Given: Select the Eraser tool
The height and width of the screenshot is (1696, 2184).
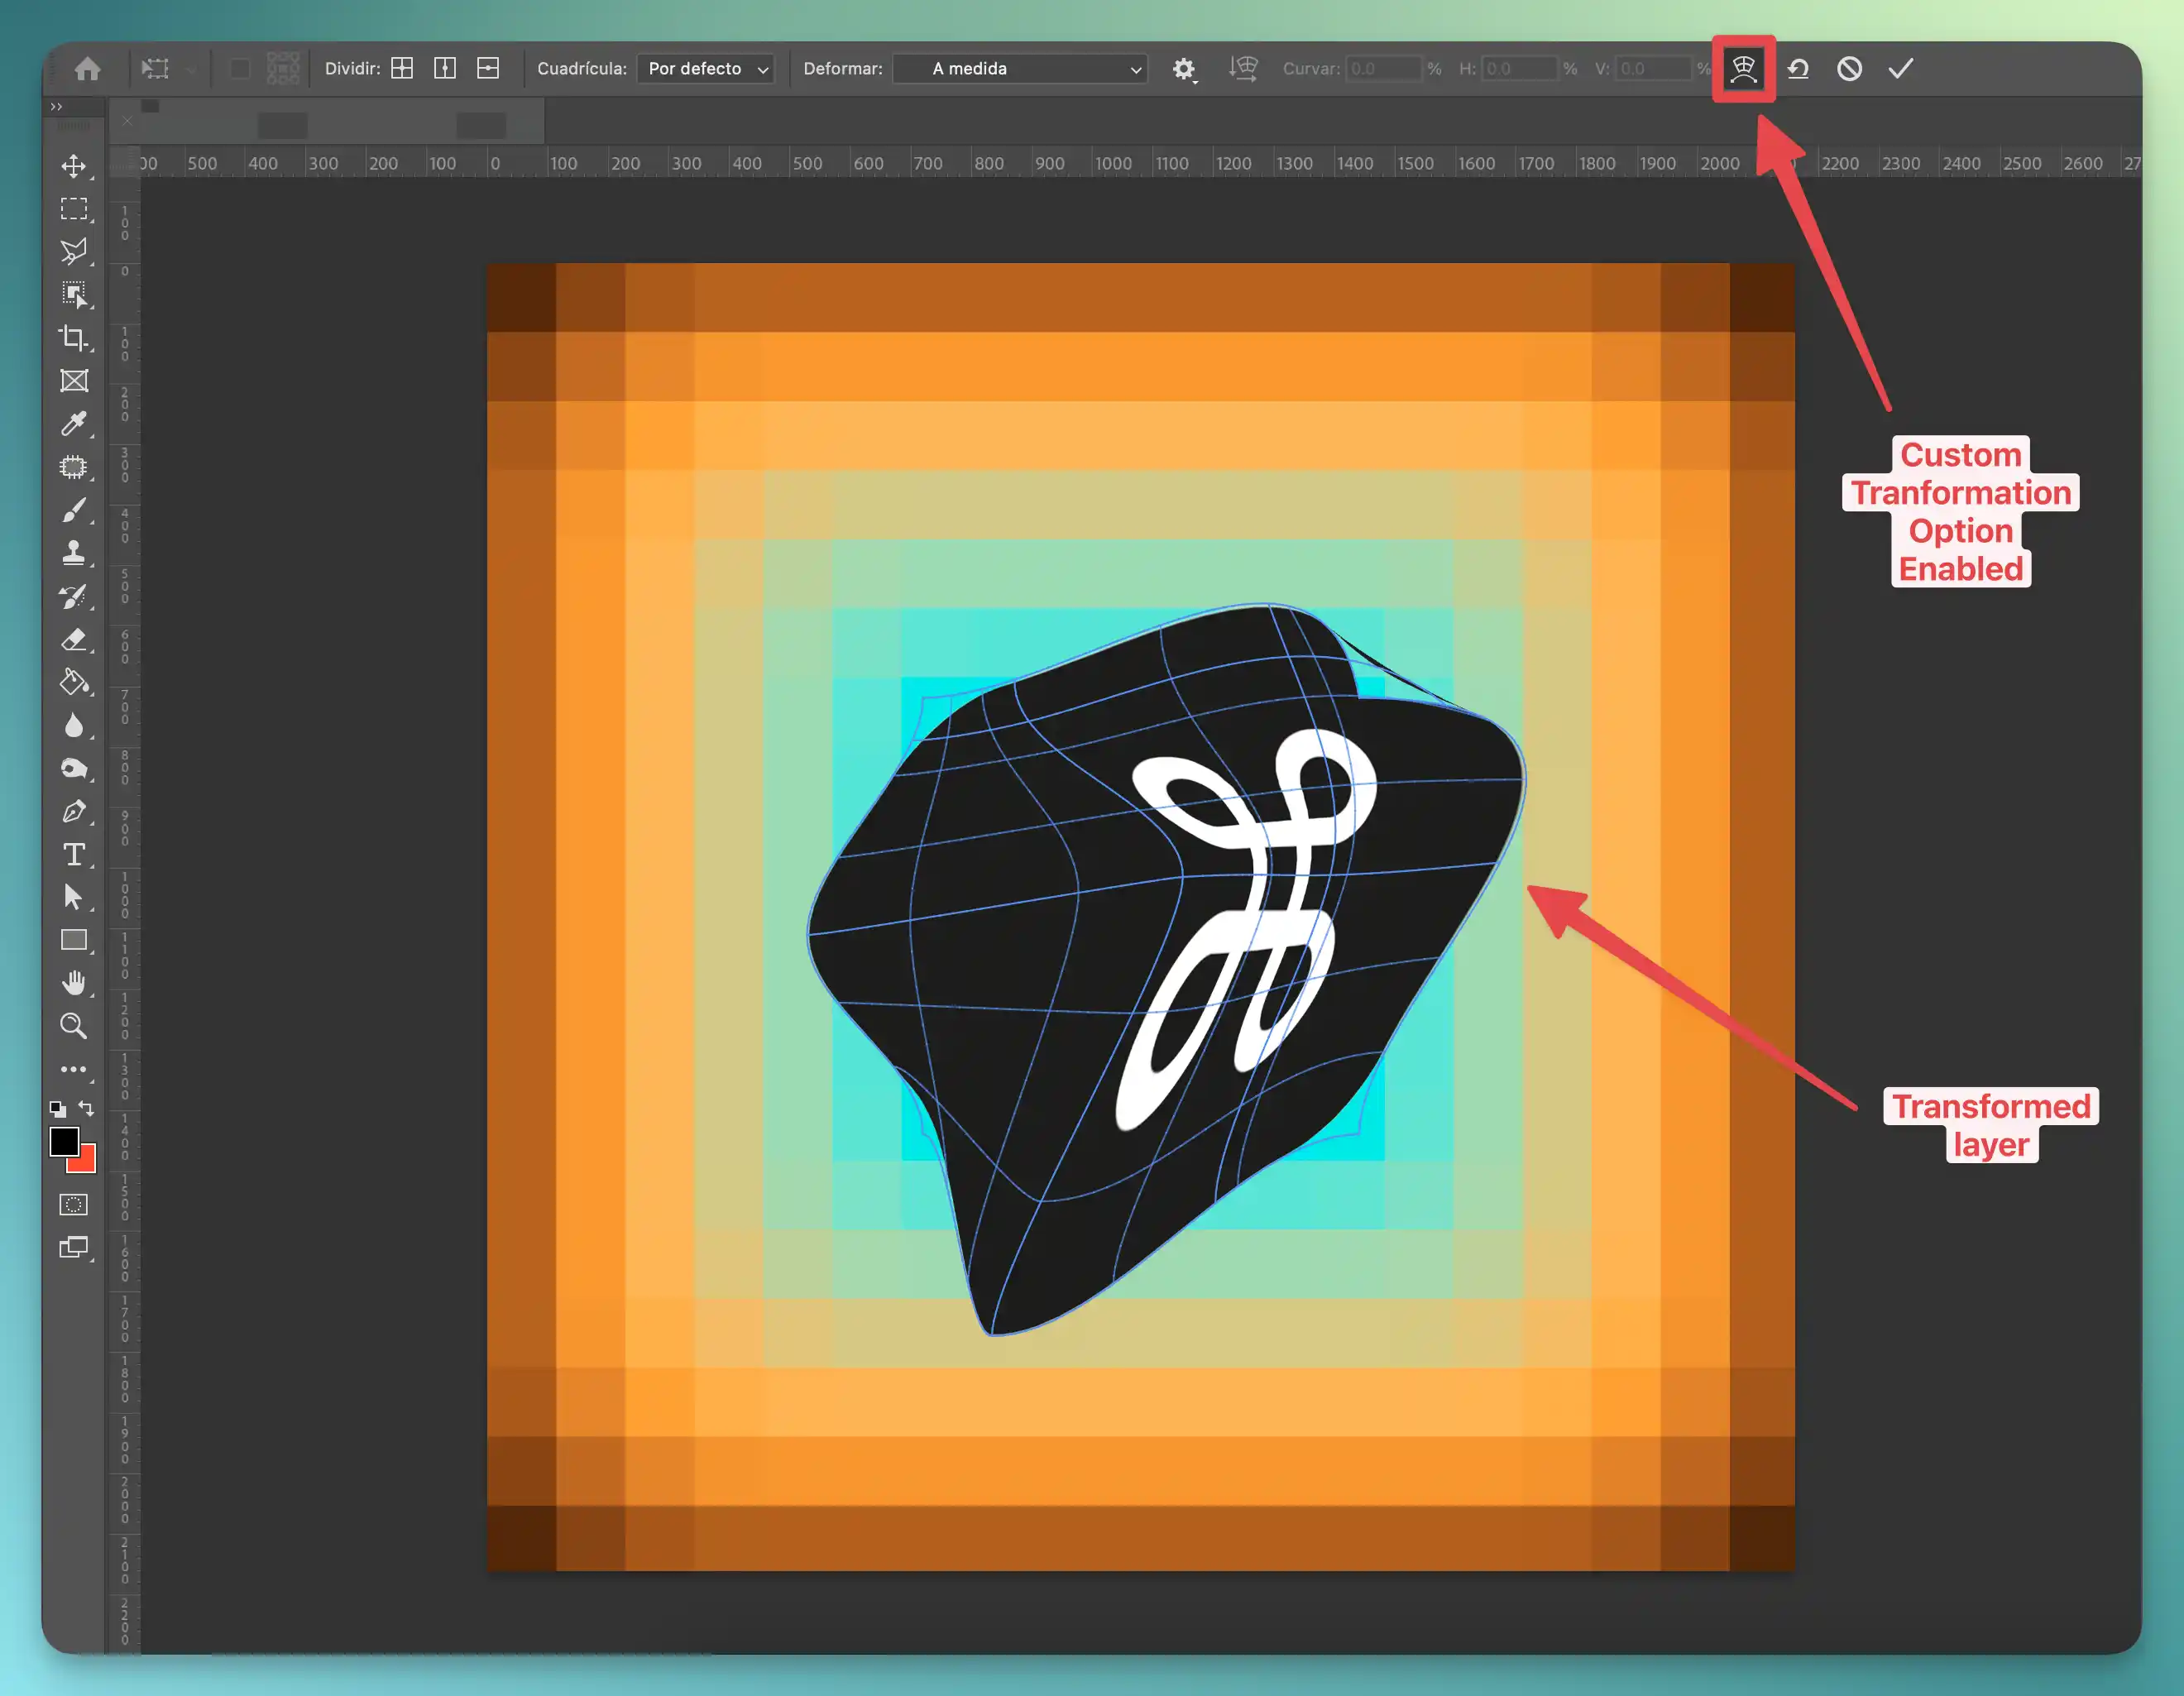Looking at the screenshot, I should tap(74, 640).
